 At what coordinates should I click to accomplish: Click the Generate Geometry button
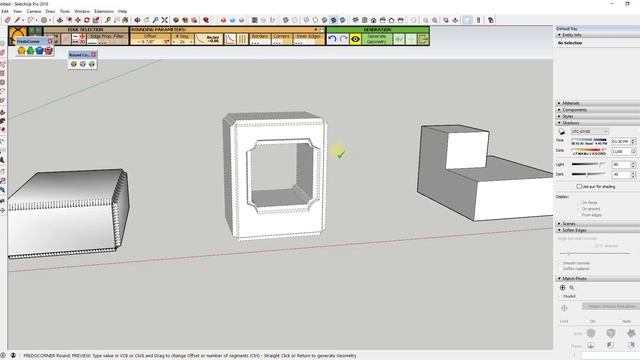coord(377,39)
